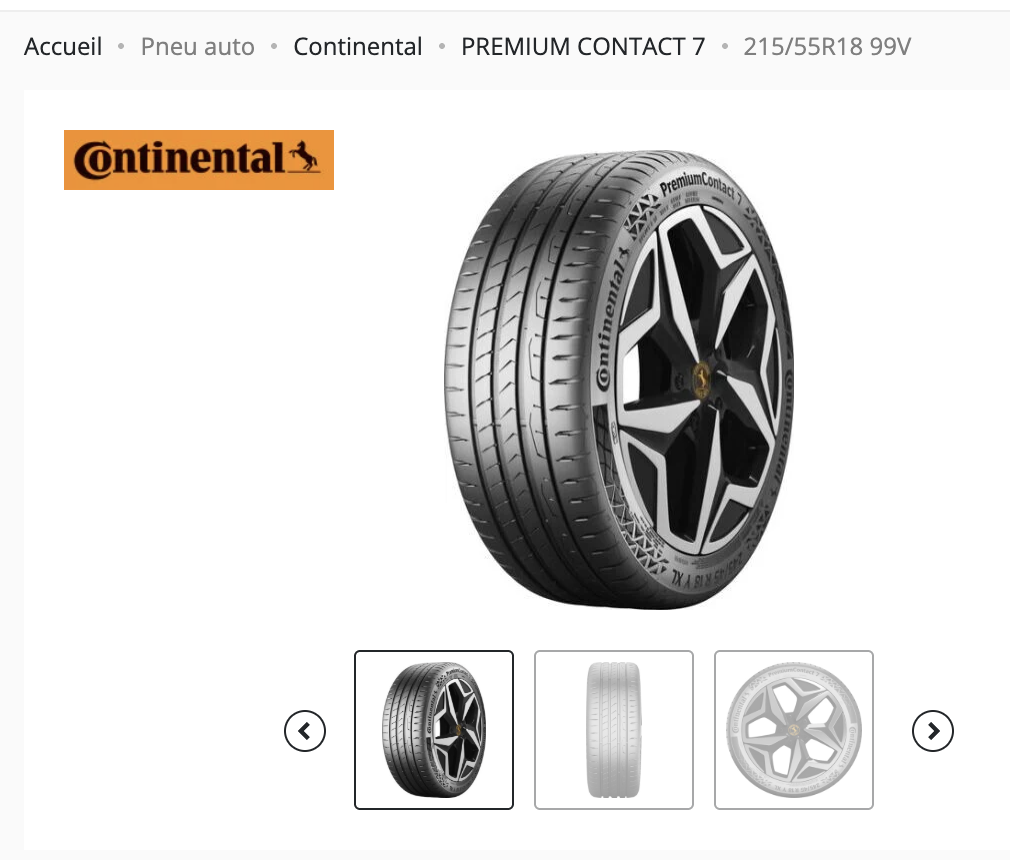Click the 215/55R18 99V breadcrumb item
Screen dimensions: 1010x860
click(827, 47)
